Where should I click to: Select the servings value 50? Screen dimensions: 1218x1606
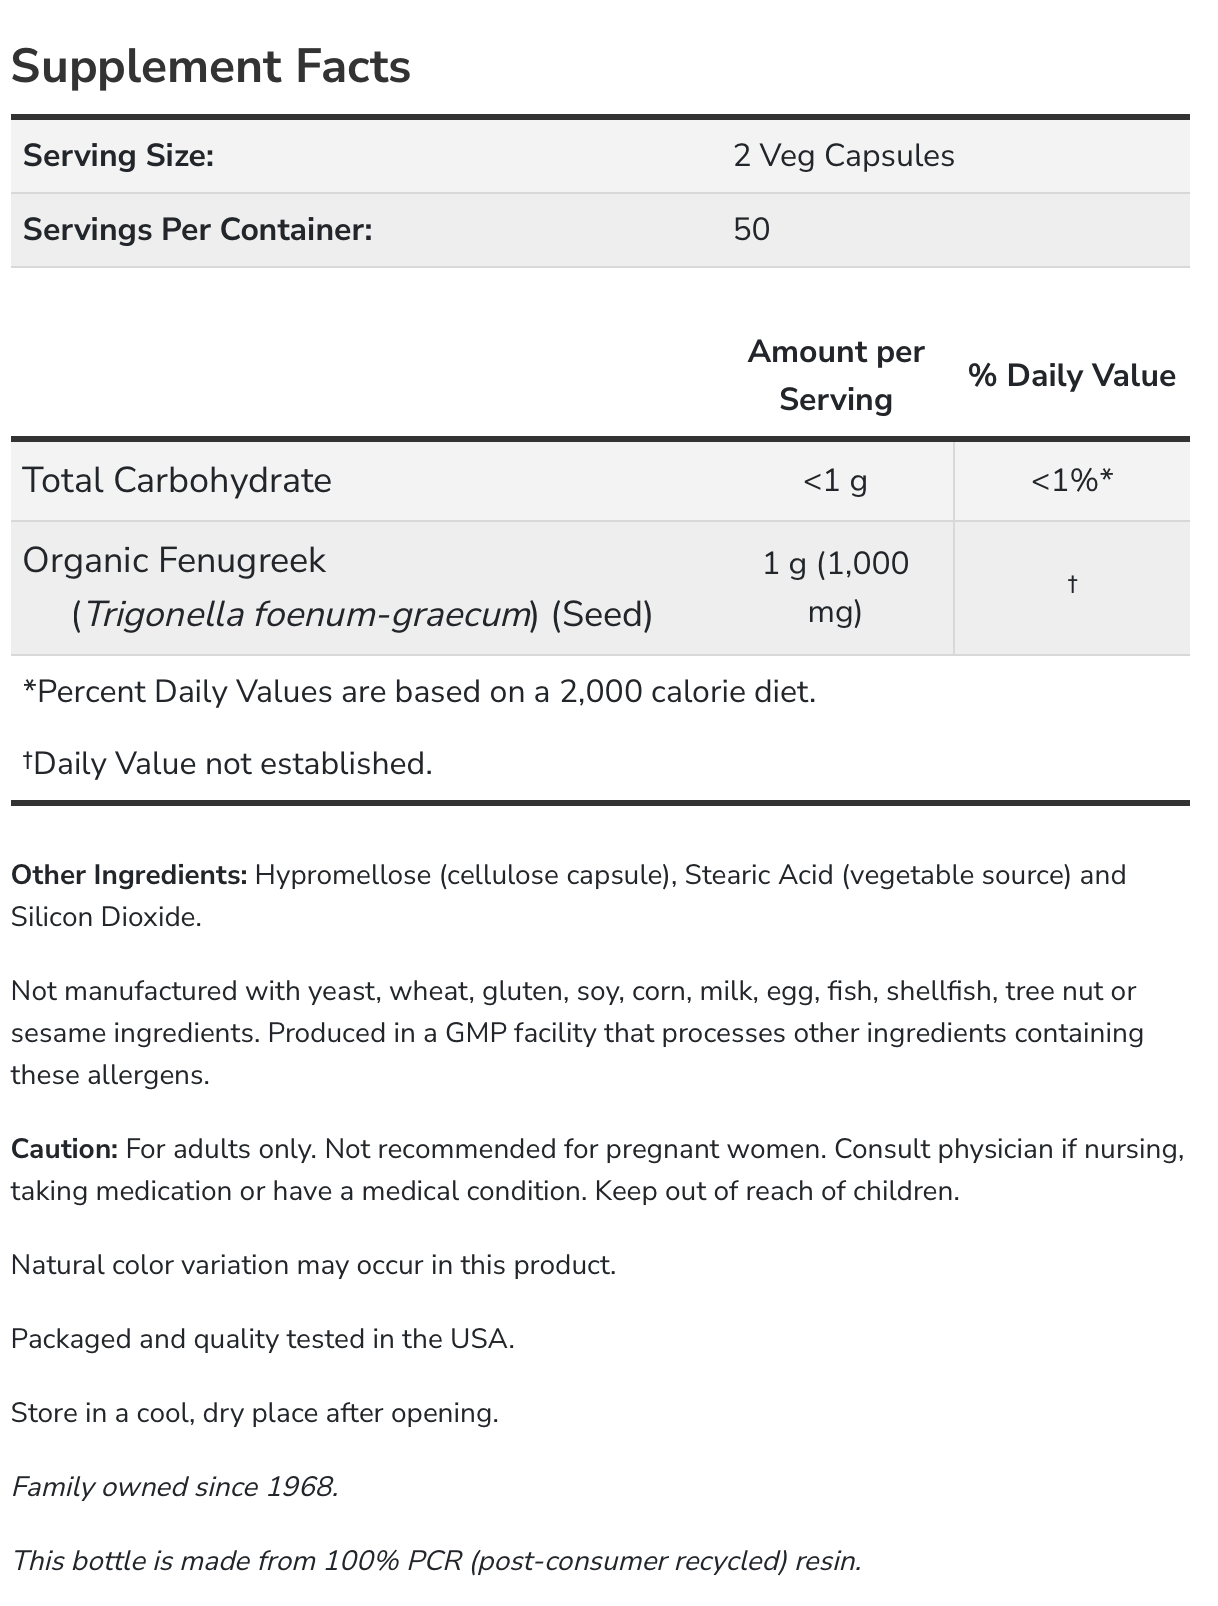(x=751, y=230)
